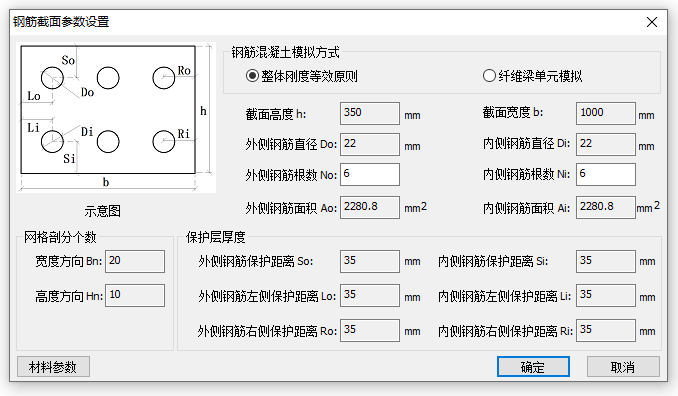Image resolution: width=678 pixels, height=396 pixels.
Task: Focus the 外侧钢筋直径 Do field
Action: (370, 144)
